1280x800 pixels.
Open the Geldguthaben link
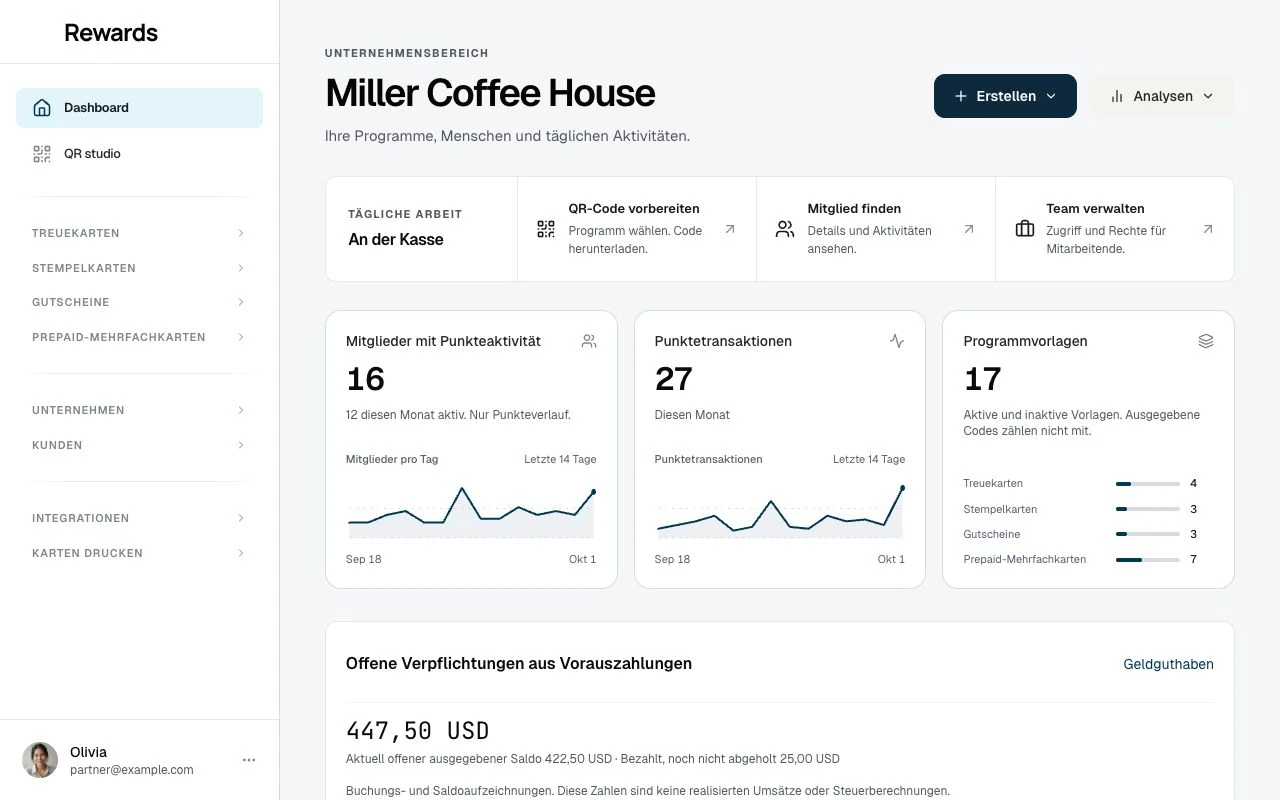tap(1168, 664)
